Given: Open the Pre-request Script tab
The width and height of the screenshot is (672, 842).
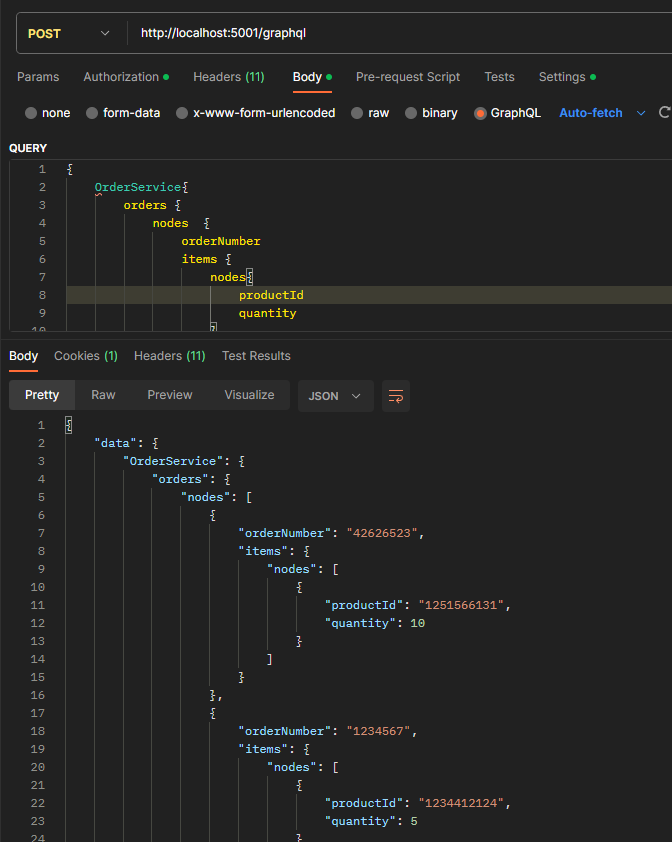Looking at the screenshot, I should pos(408,77).
